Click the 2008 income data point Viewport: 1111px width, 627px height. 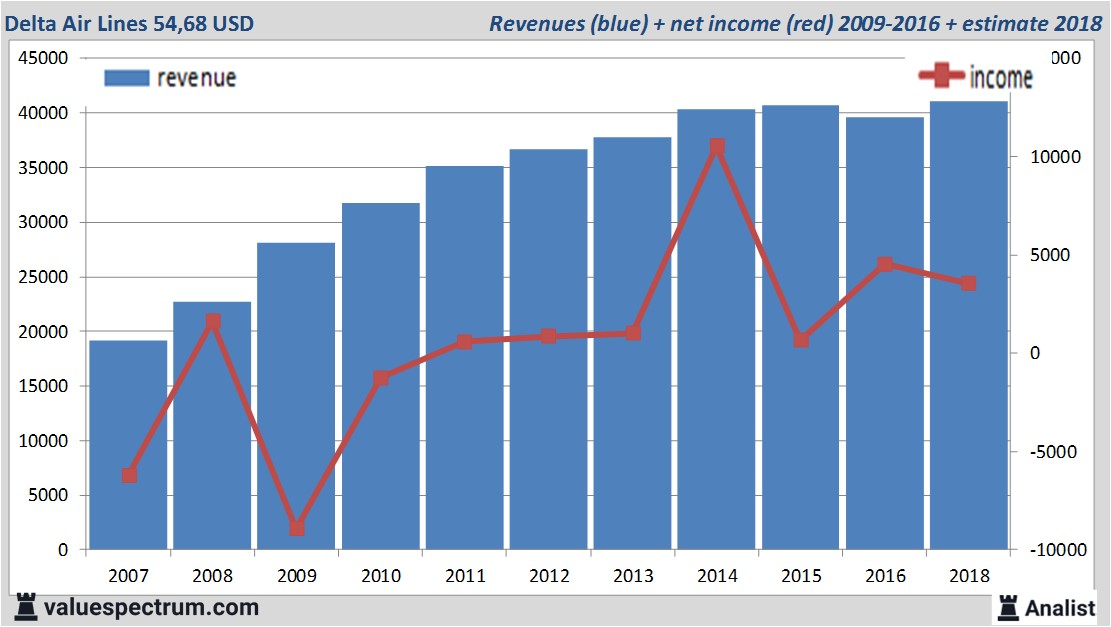click(x=213, y=322)
